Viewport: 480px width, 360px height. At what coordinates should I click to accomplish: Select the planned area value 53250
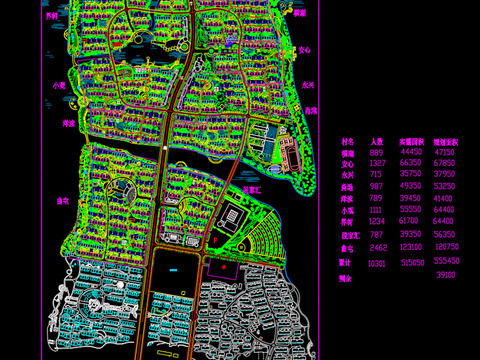tap(444, 186)
